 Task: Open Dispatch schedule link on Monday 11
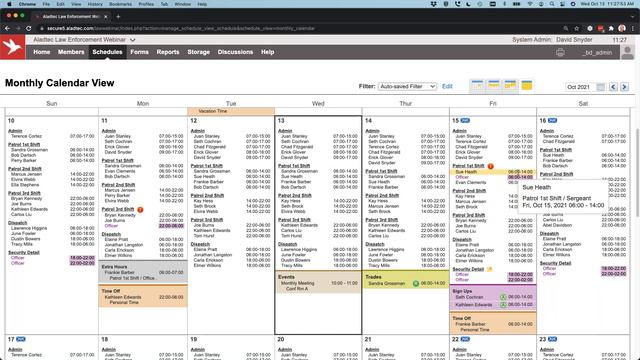pyautogui.click(x=111, y=234)
